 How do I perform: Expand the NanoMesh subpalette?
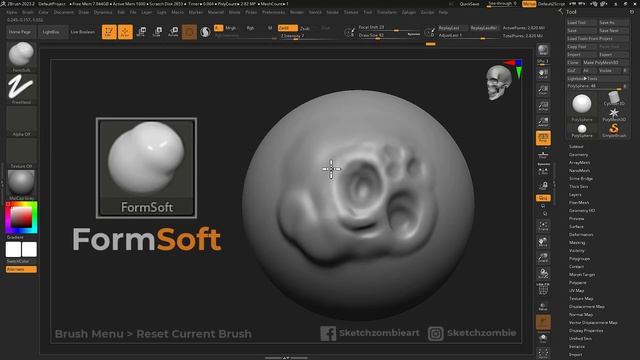[580, 171]
